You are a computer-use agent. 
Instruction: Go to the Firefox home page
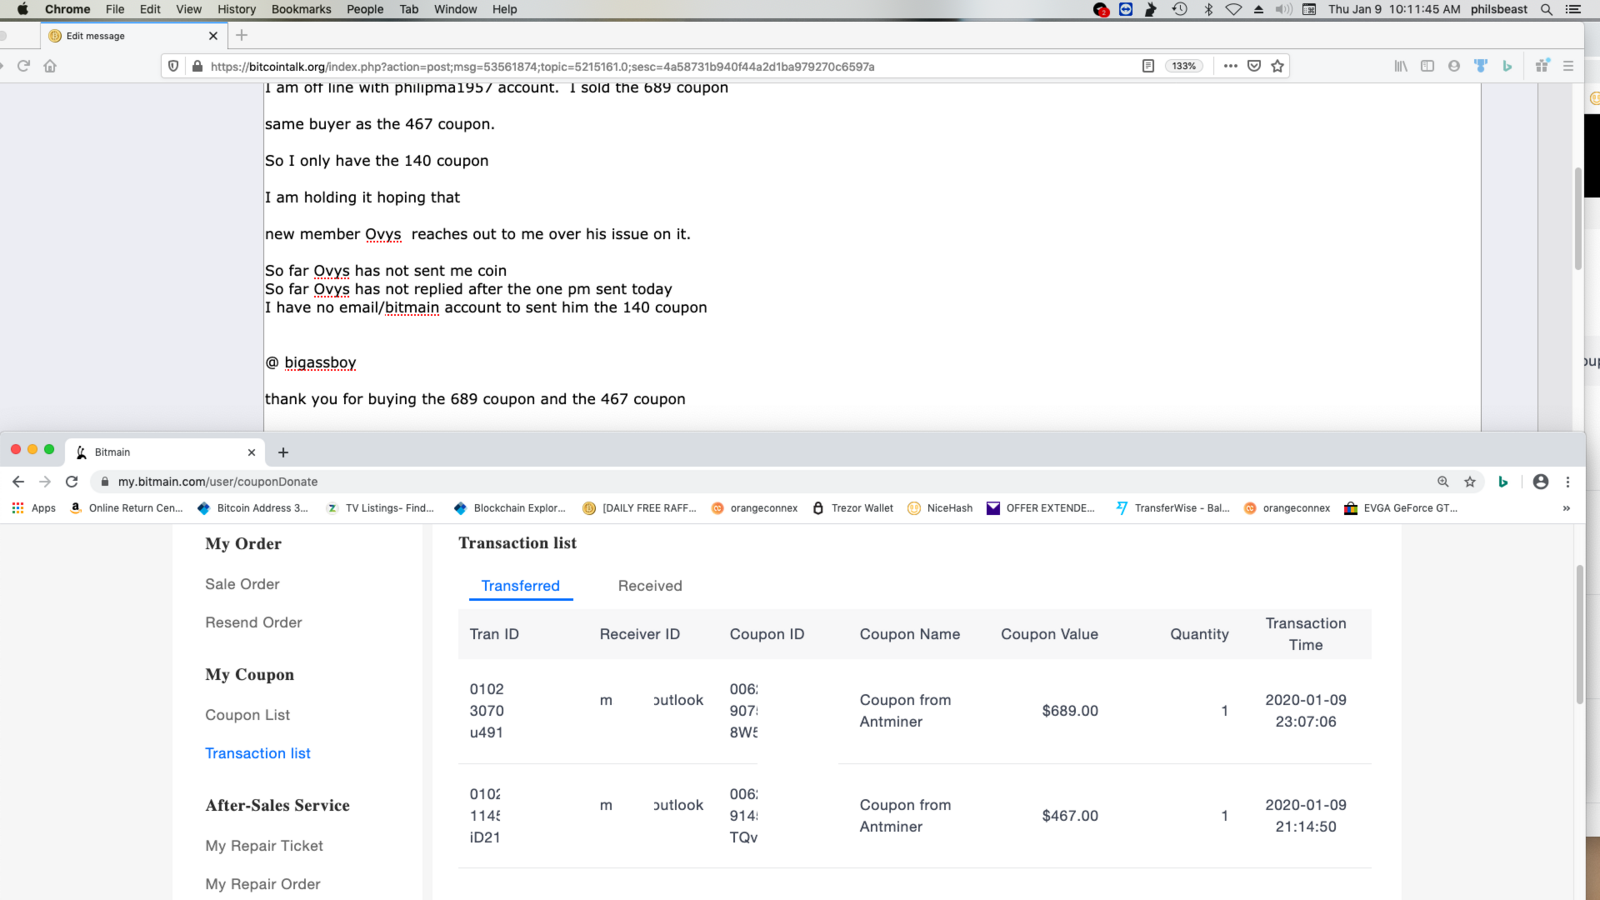50,66
